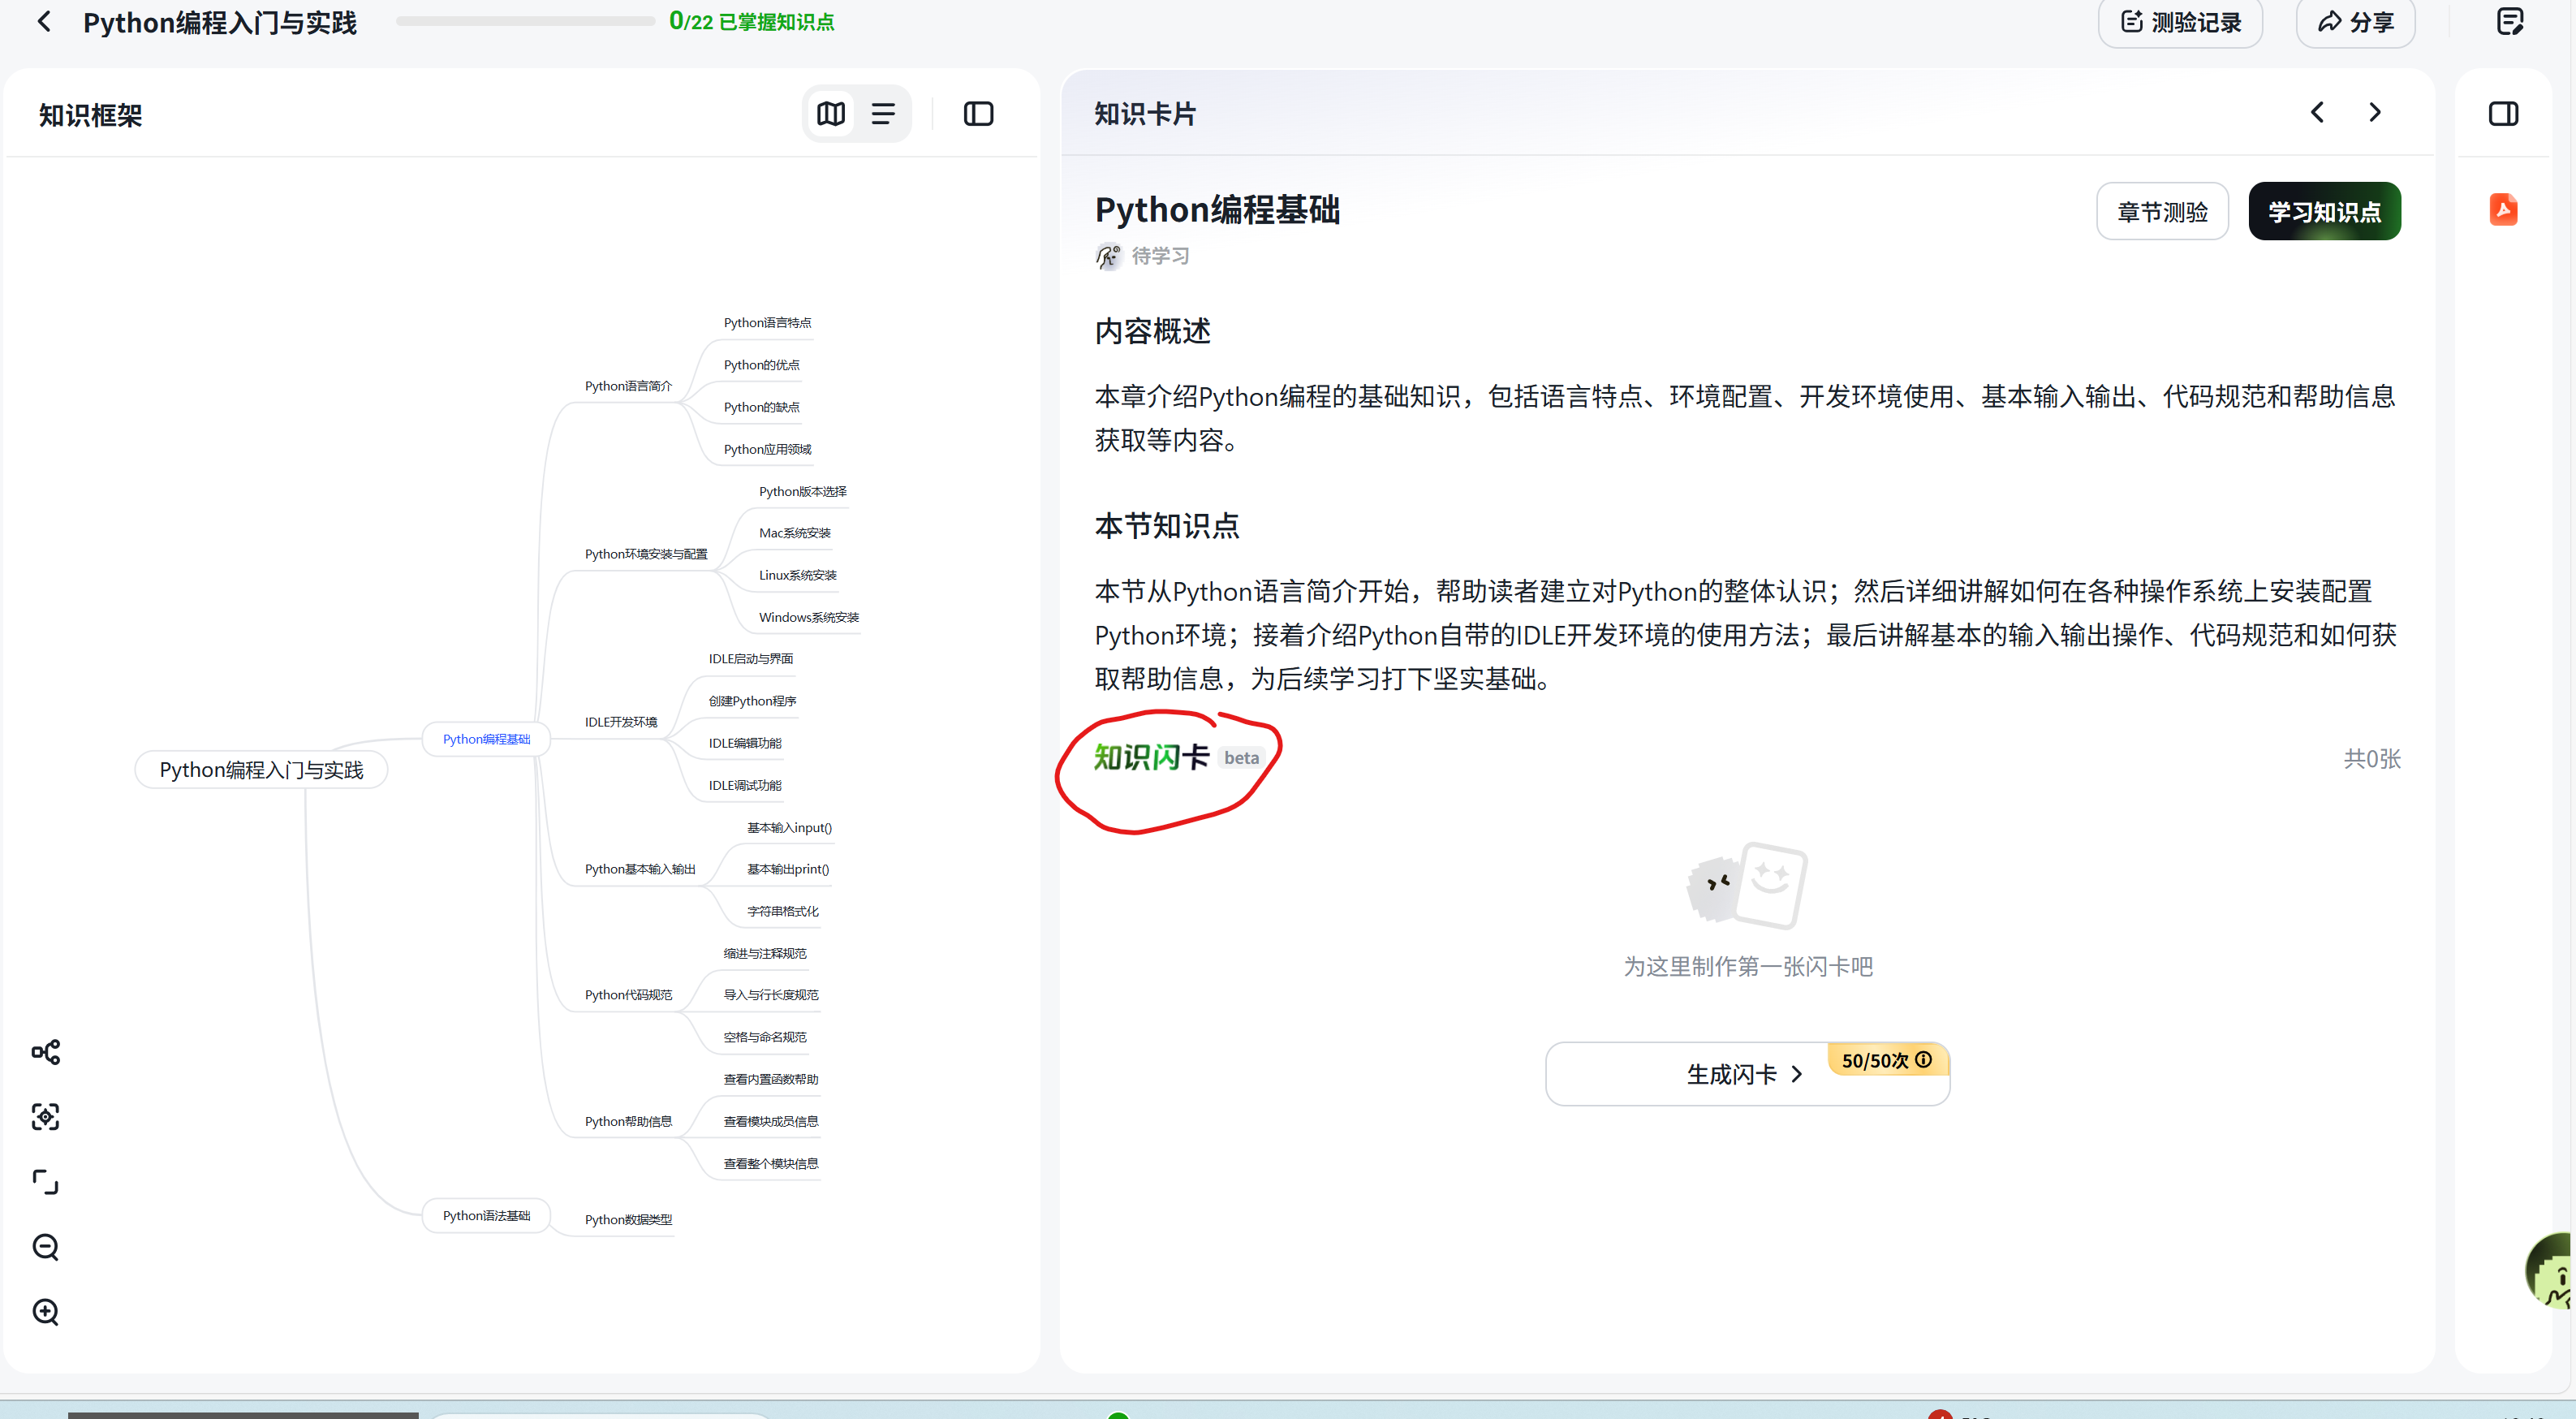Click 学习知识点 button
The width and height of the screenshot is (2576, 1419).
[2324, 212]
